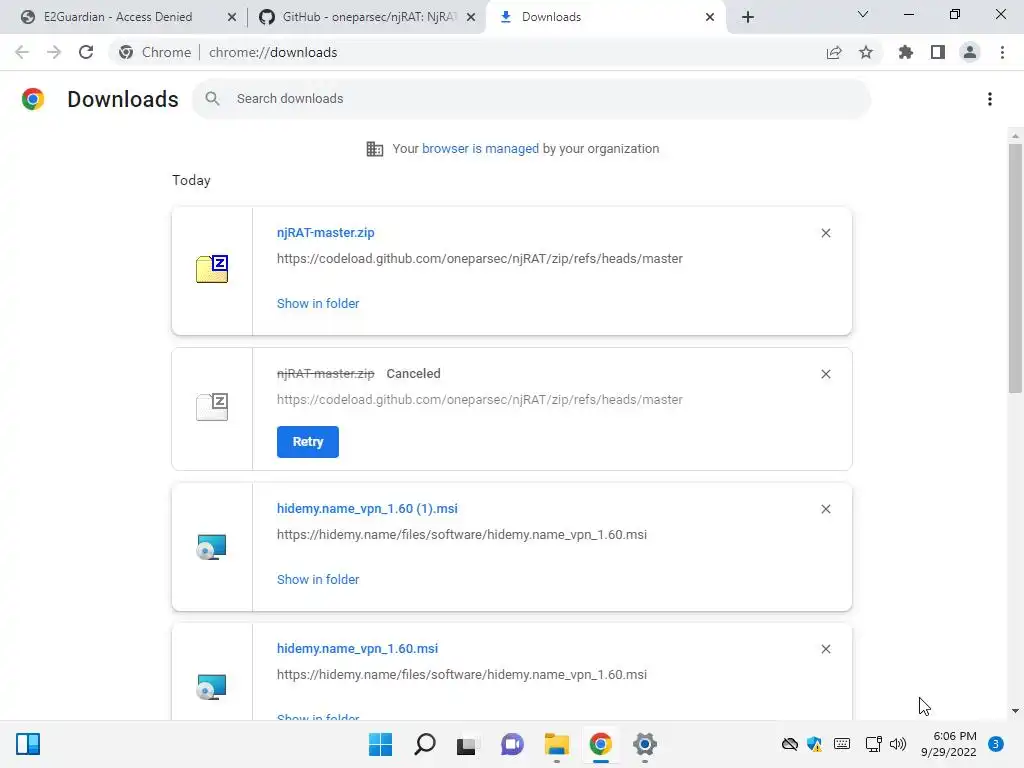This screenshot has width=1024, height=768.
Task: Click the Chrome logo beside Downloads title
Action: pyautogui.click(x=33, y=99)
